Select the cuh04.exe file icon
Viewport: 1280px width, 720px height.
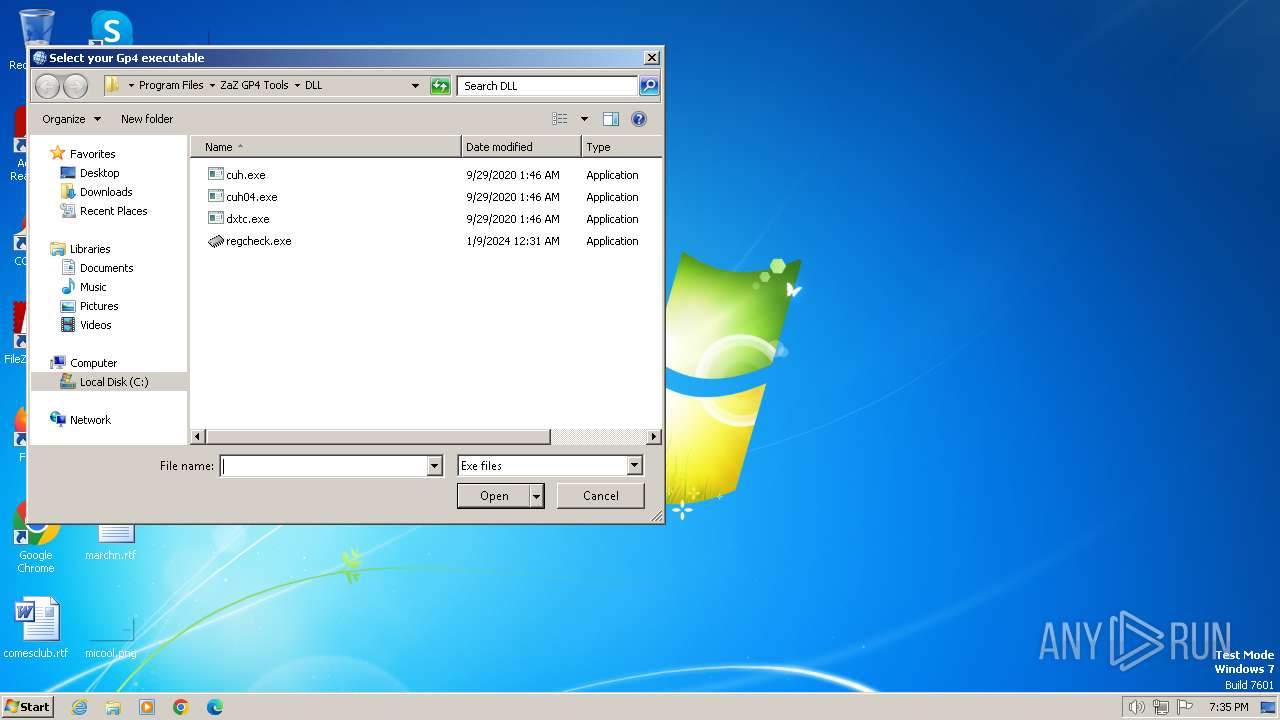click(216, 196)
